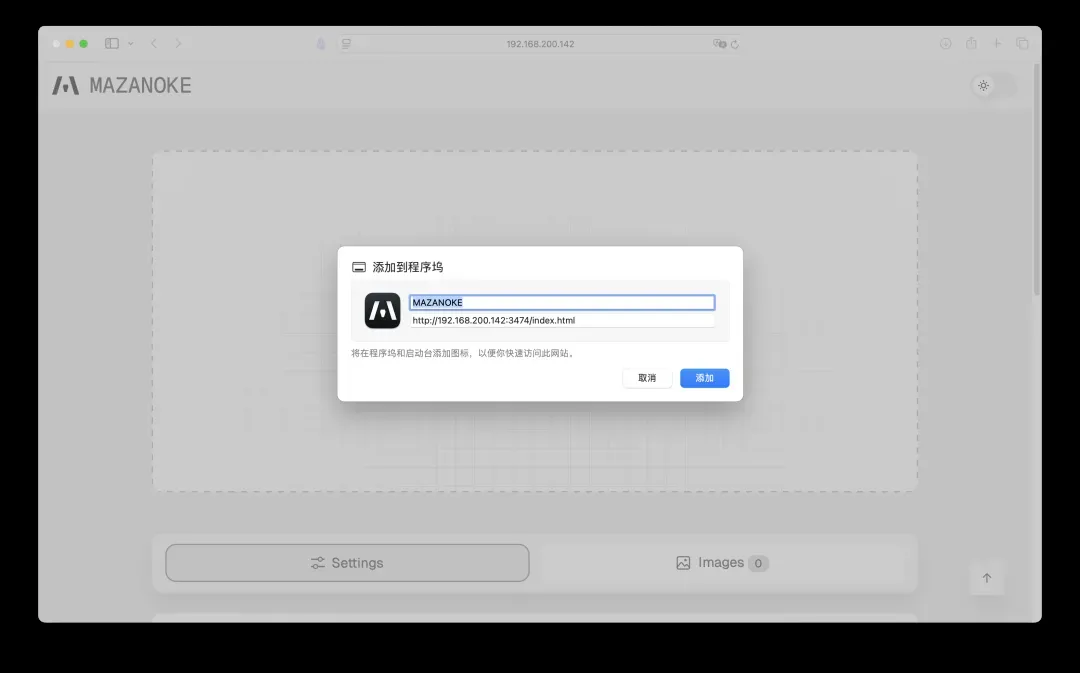Click the image upload drop zone

tap(534, 200)
